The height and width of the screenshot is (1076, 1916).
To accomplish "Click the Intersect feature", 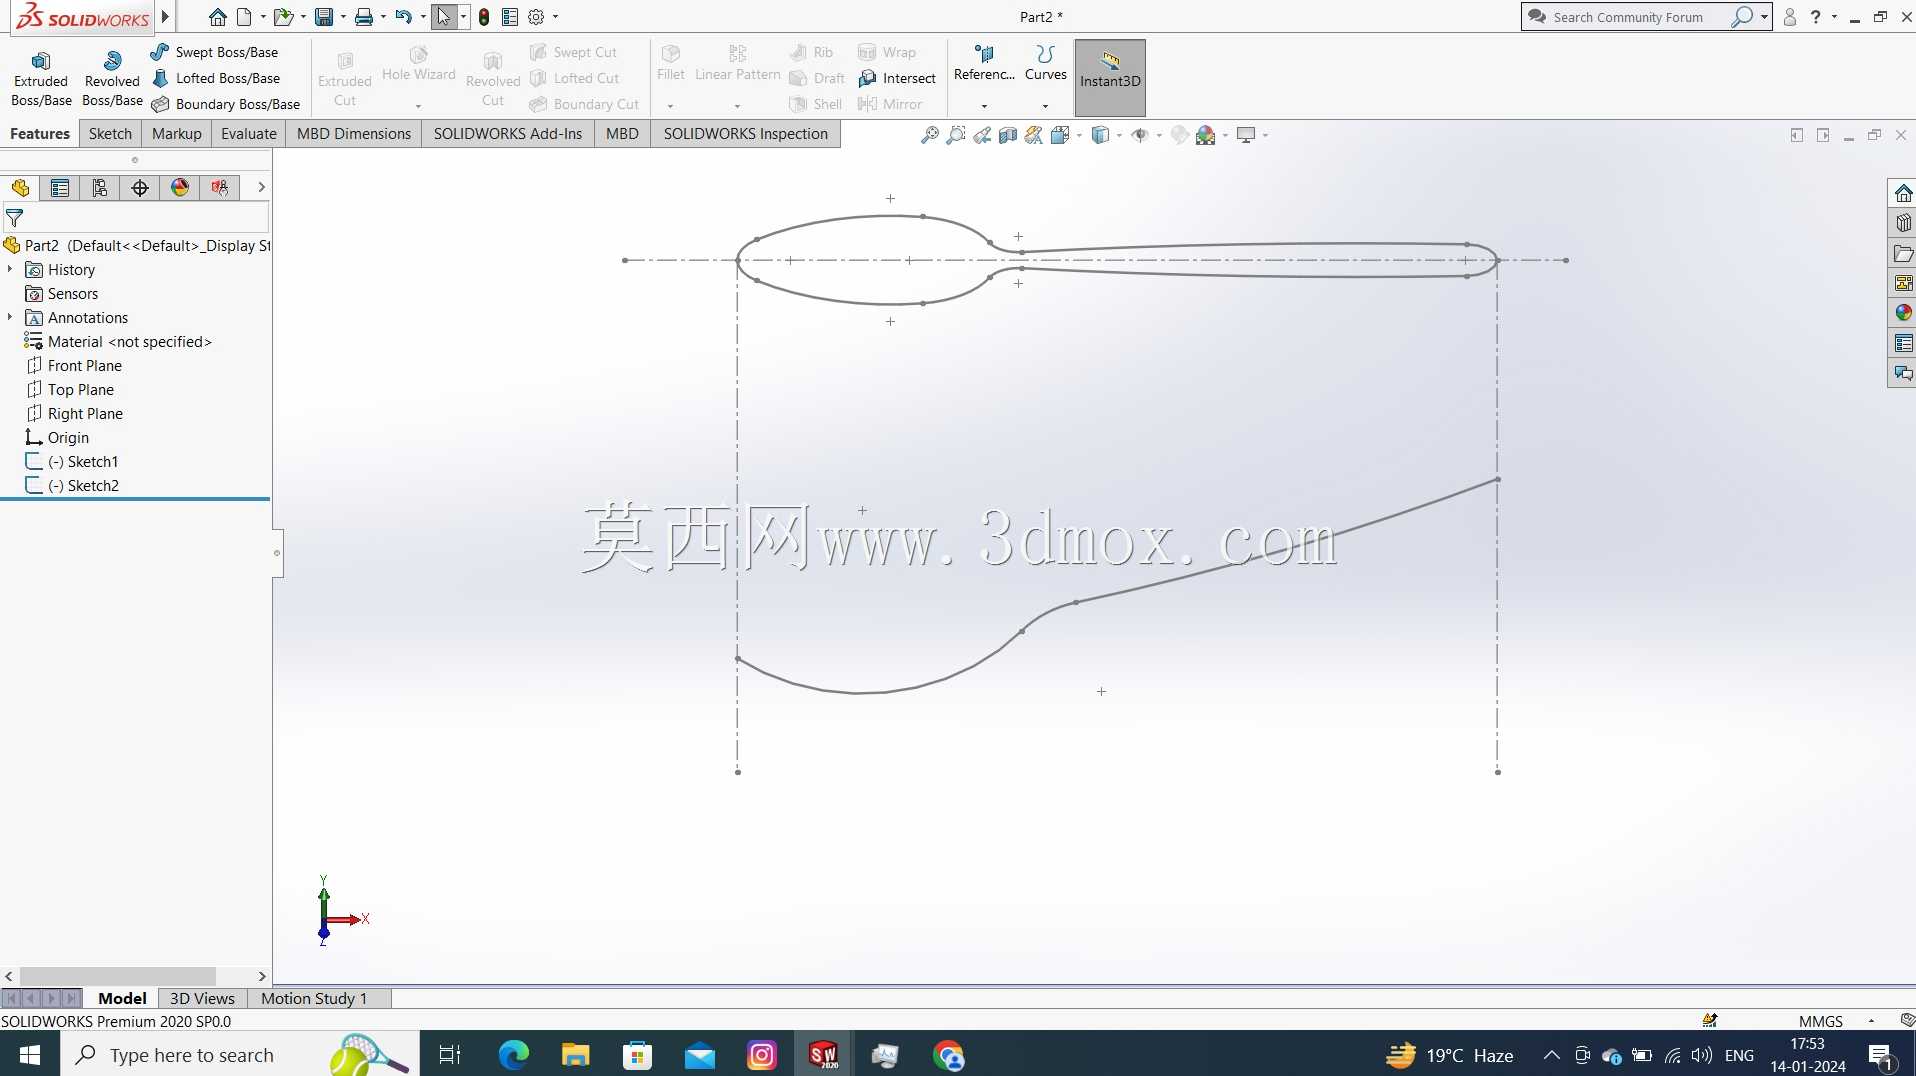I will point(897,78).
